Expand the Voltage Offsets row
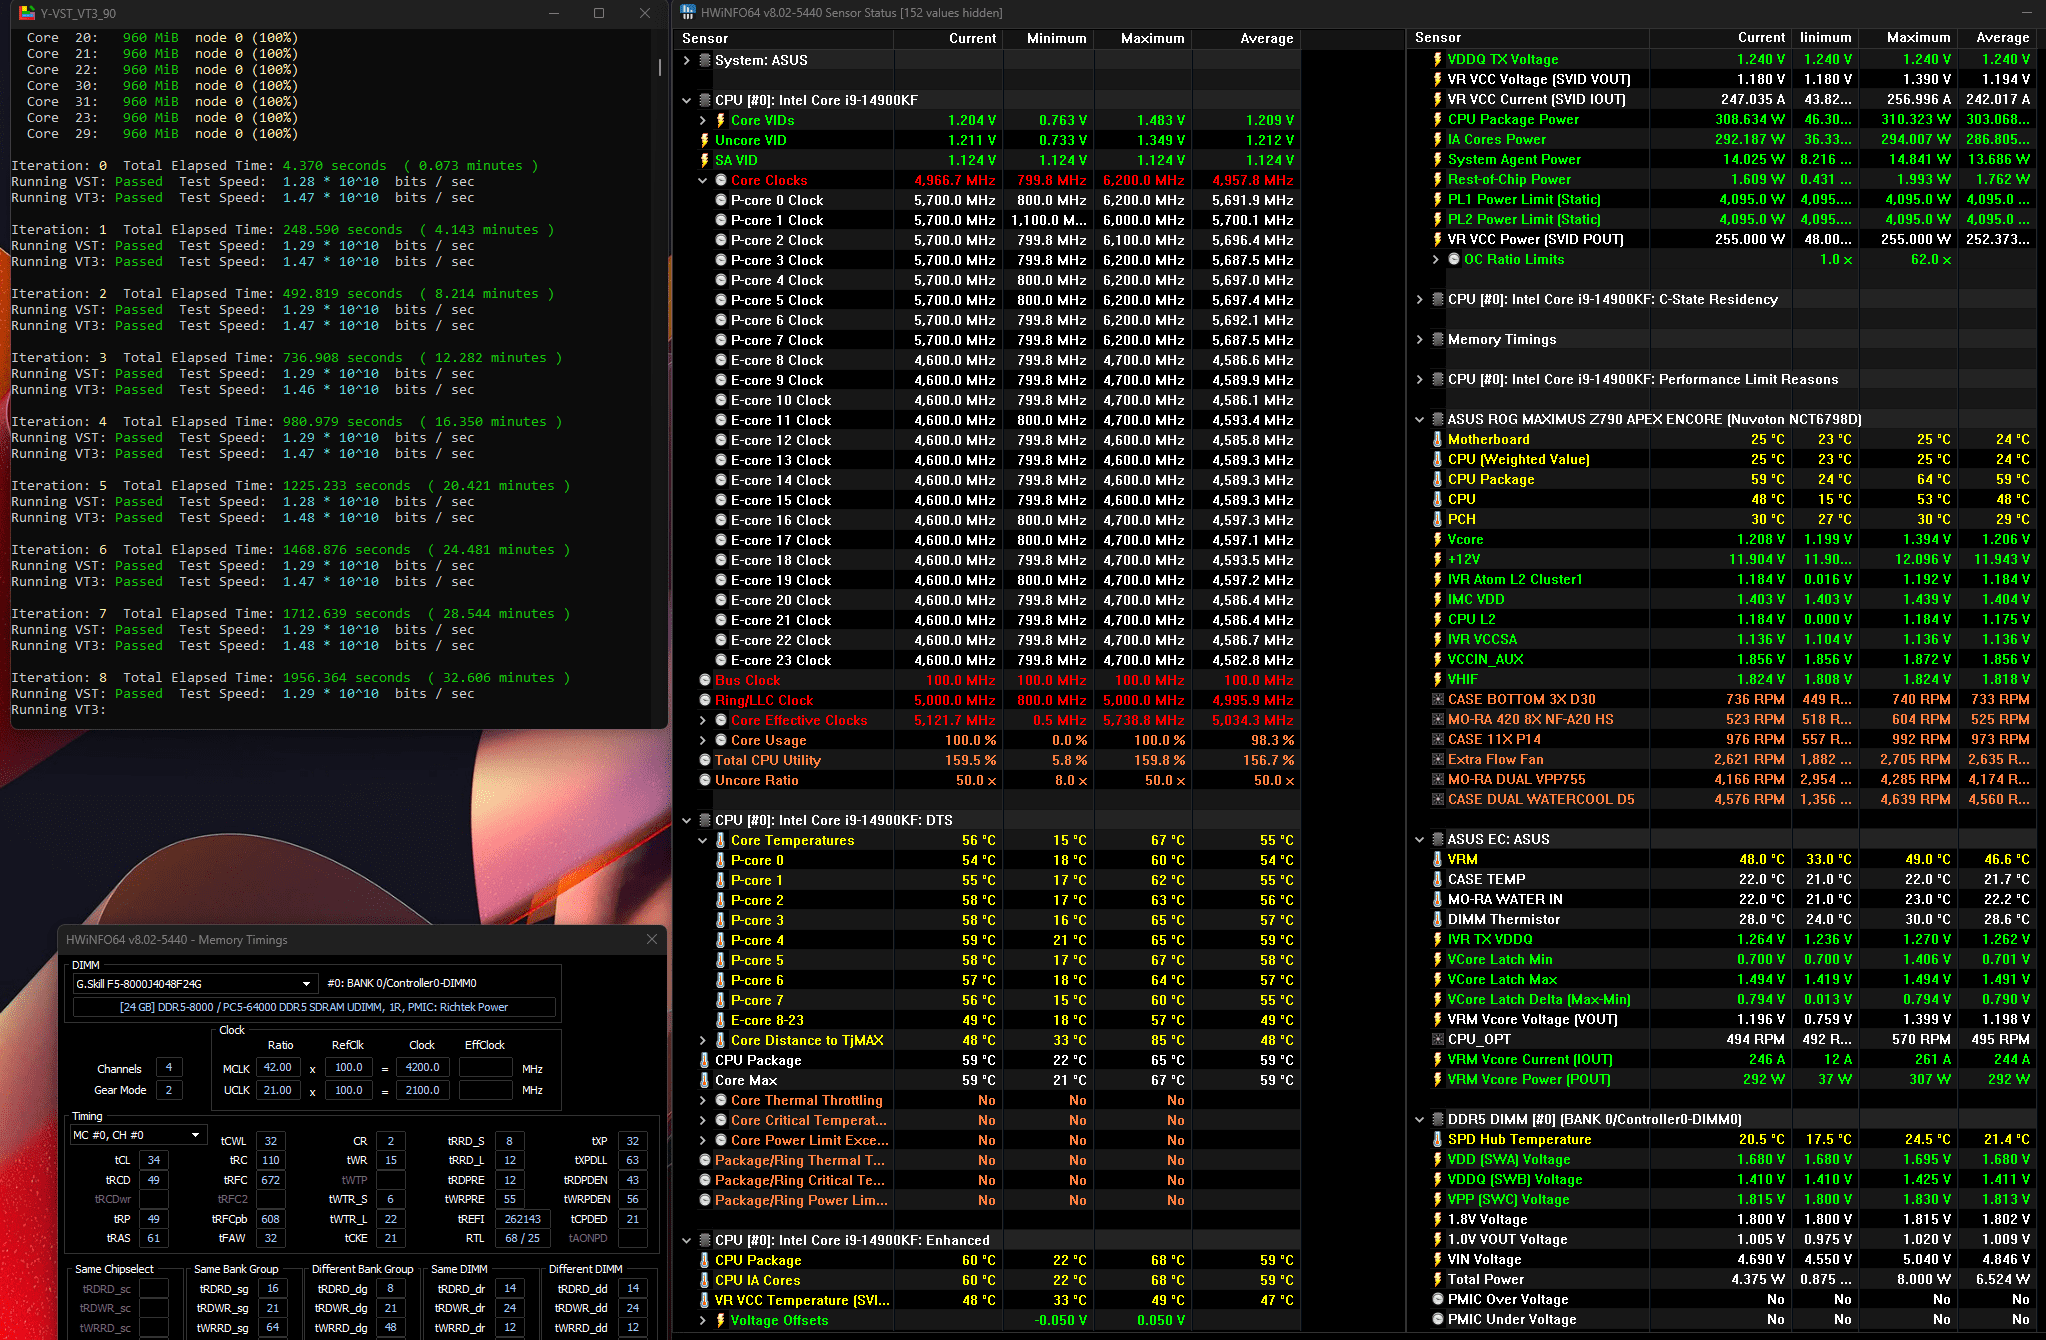Screen dimensions: 2046x1340 click(703, 1320)
